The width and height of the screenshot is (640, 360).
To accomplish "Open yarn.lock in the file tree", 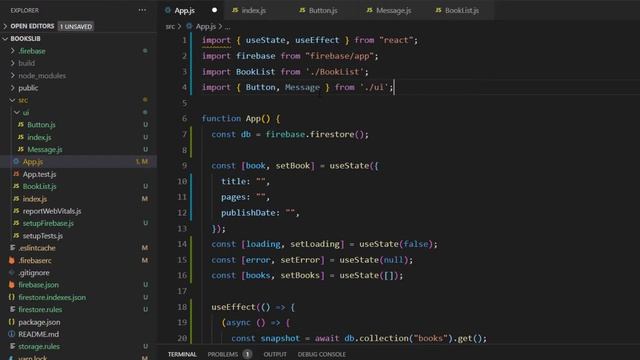I will [33, 358].
